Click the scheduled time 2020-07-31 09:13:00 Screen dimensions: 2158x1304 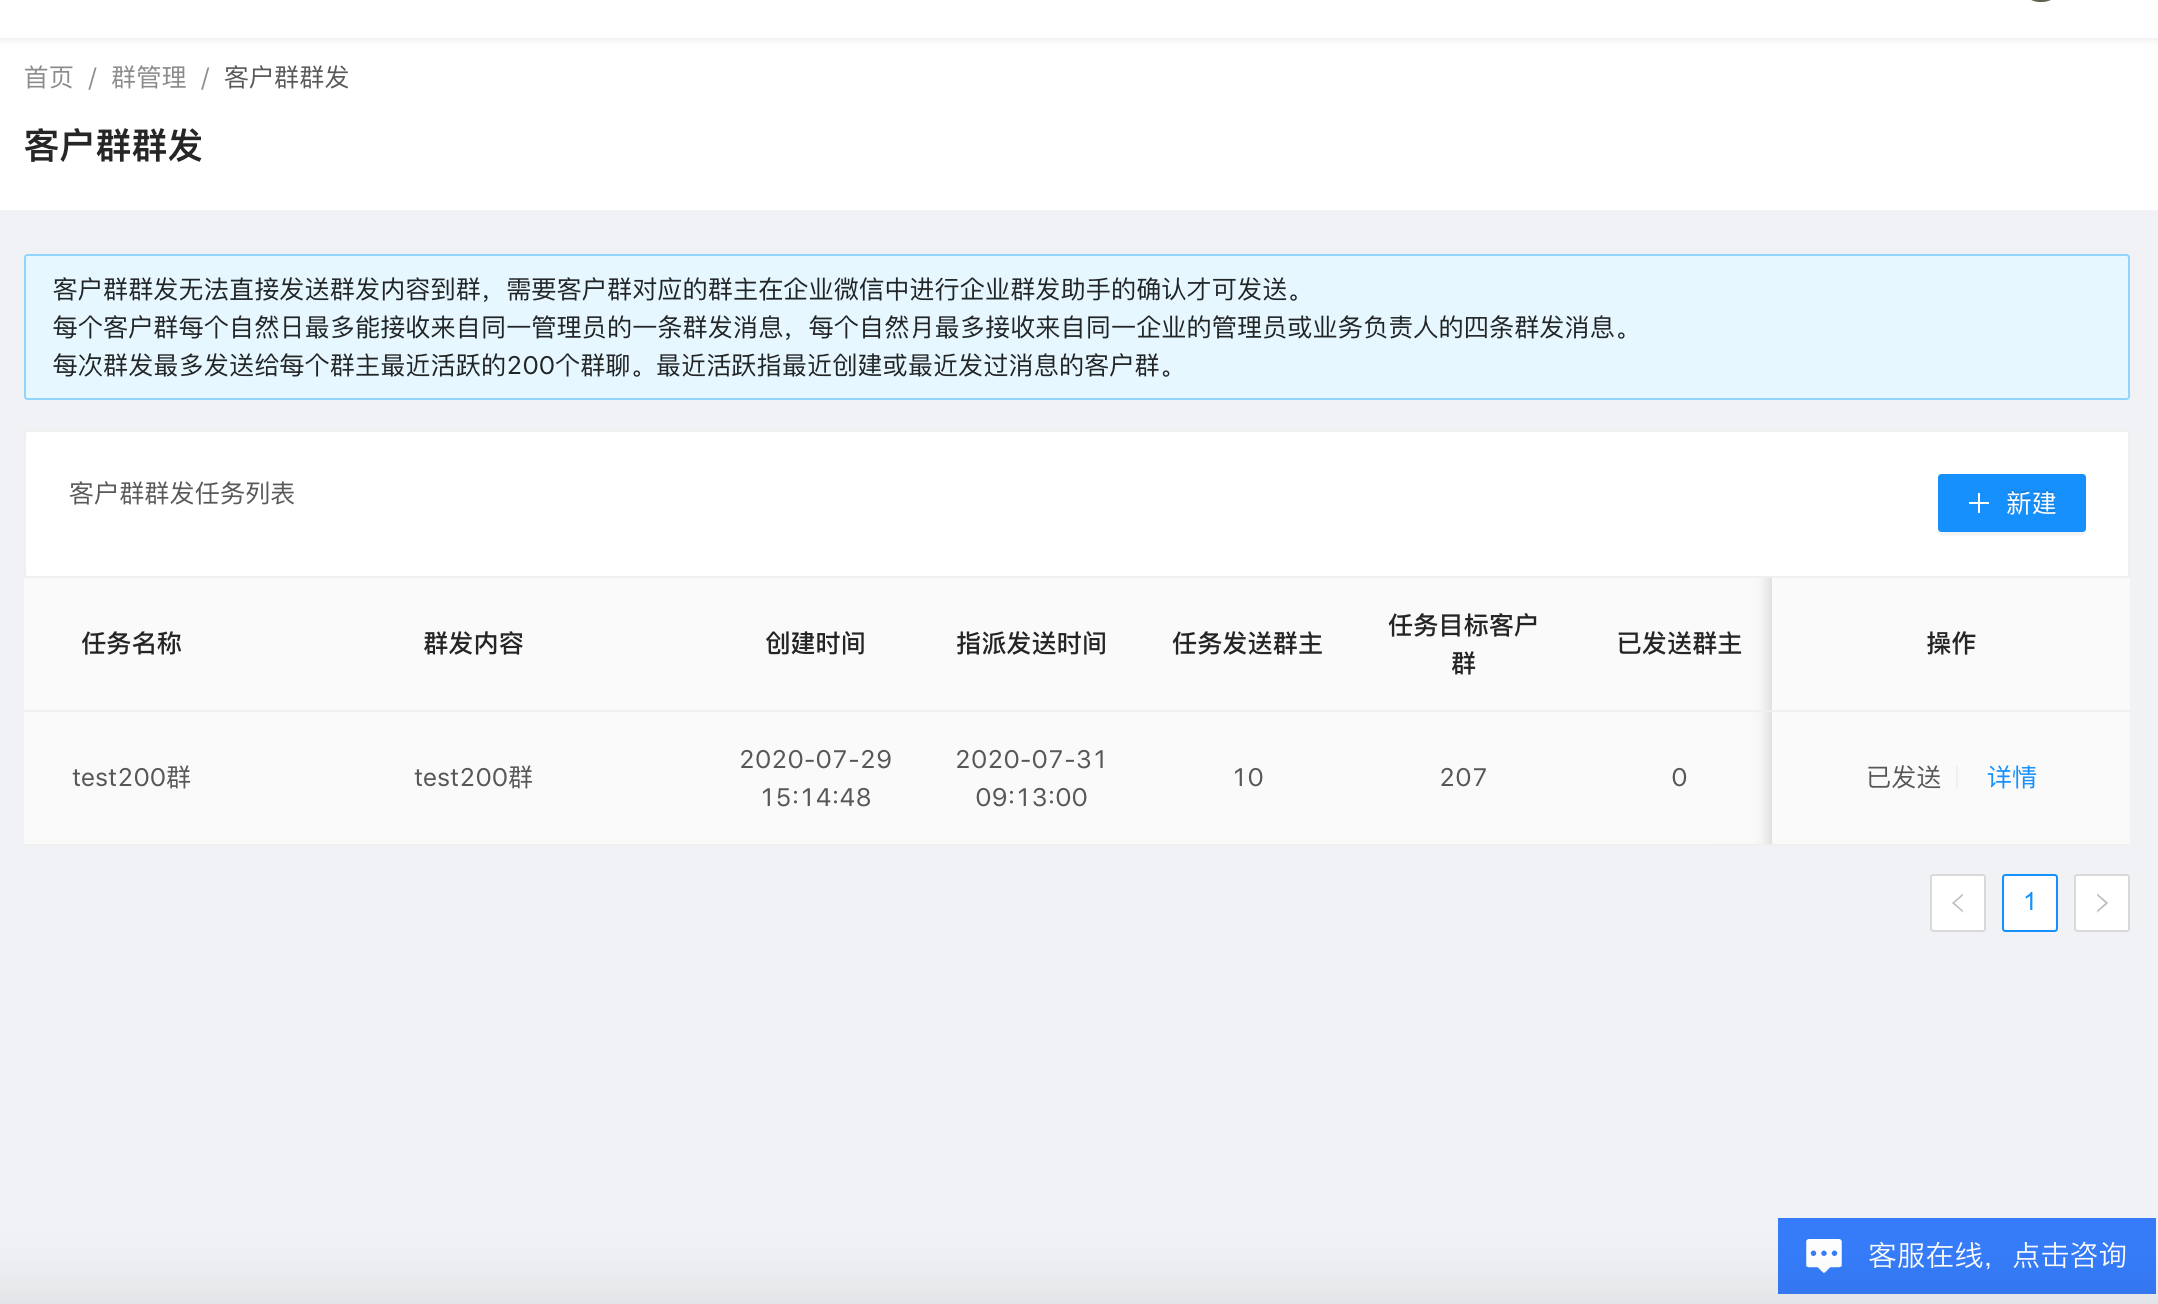(x=1031, y=778)
